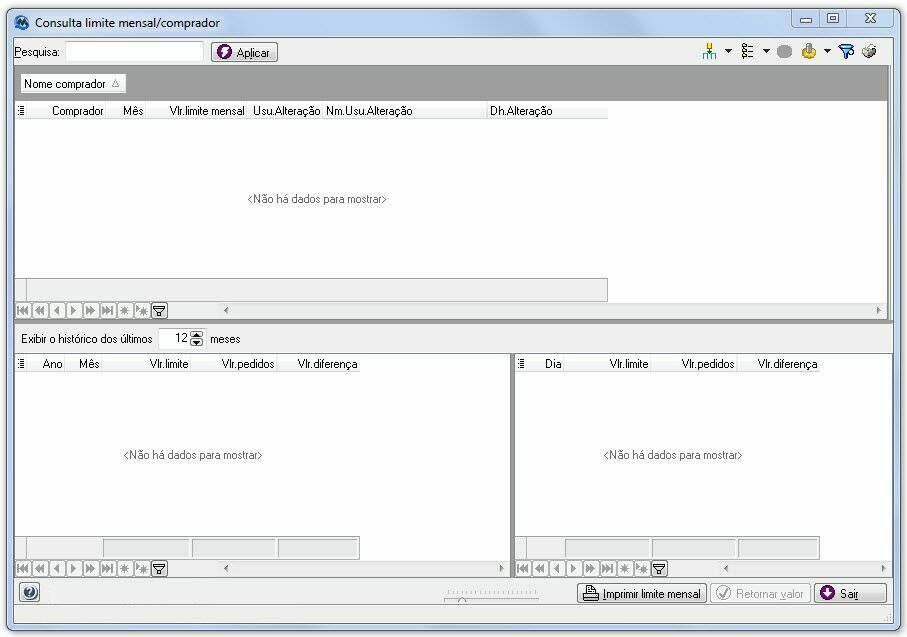Click the blue funnel filter icon in toolbar
The image size is (907, 637).
tap(846, 51)
